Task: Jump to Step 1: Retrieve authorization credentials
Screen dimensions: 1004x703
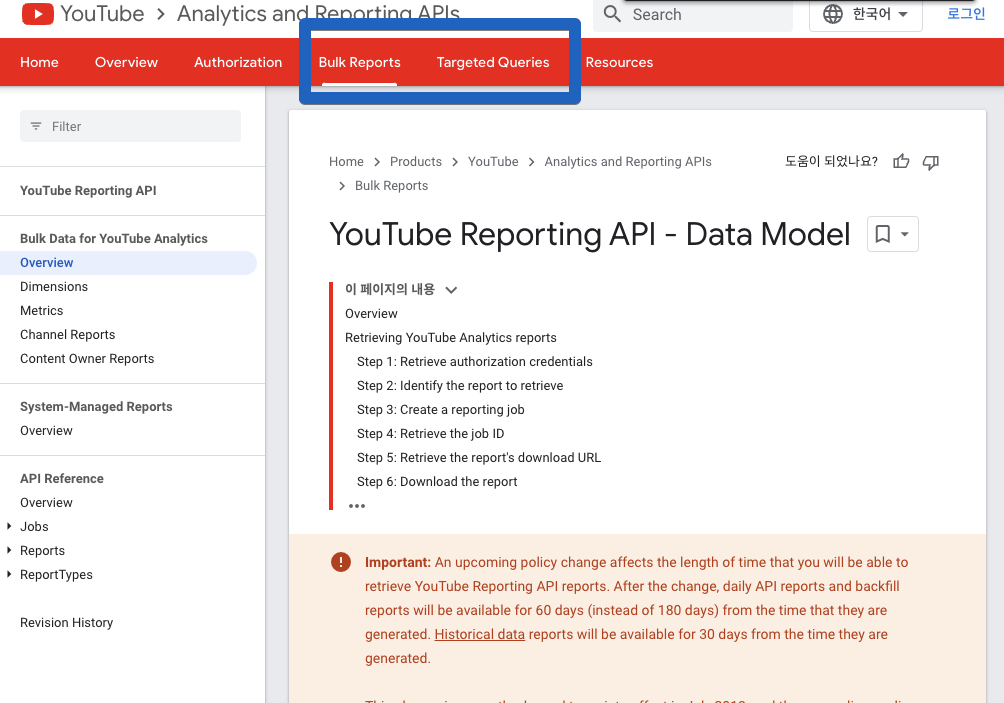Action: (x=474, y=362)
